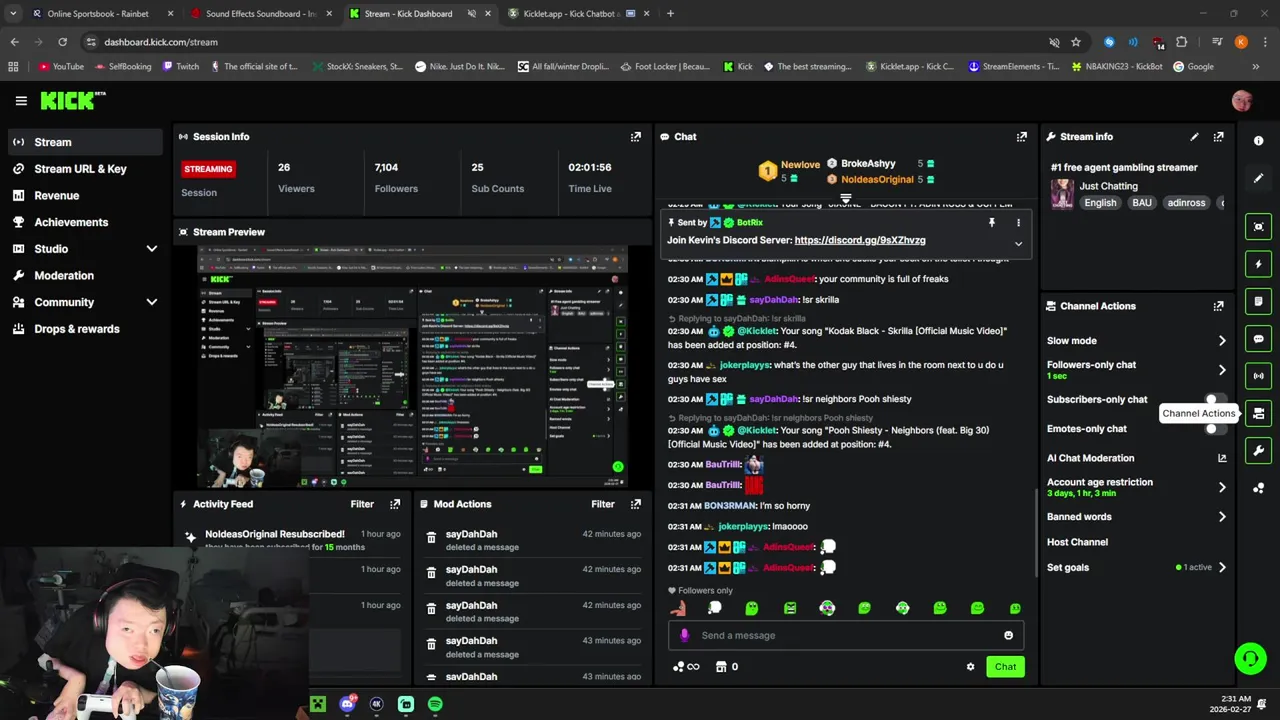Toggle Emotes-only chat switch
Image resolution: width=1280 pixels, height=720 pixels.
click(x=1216, y=429)
